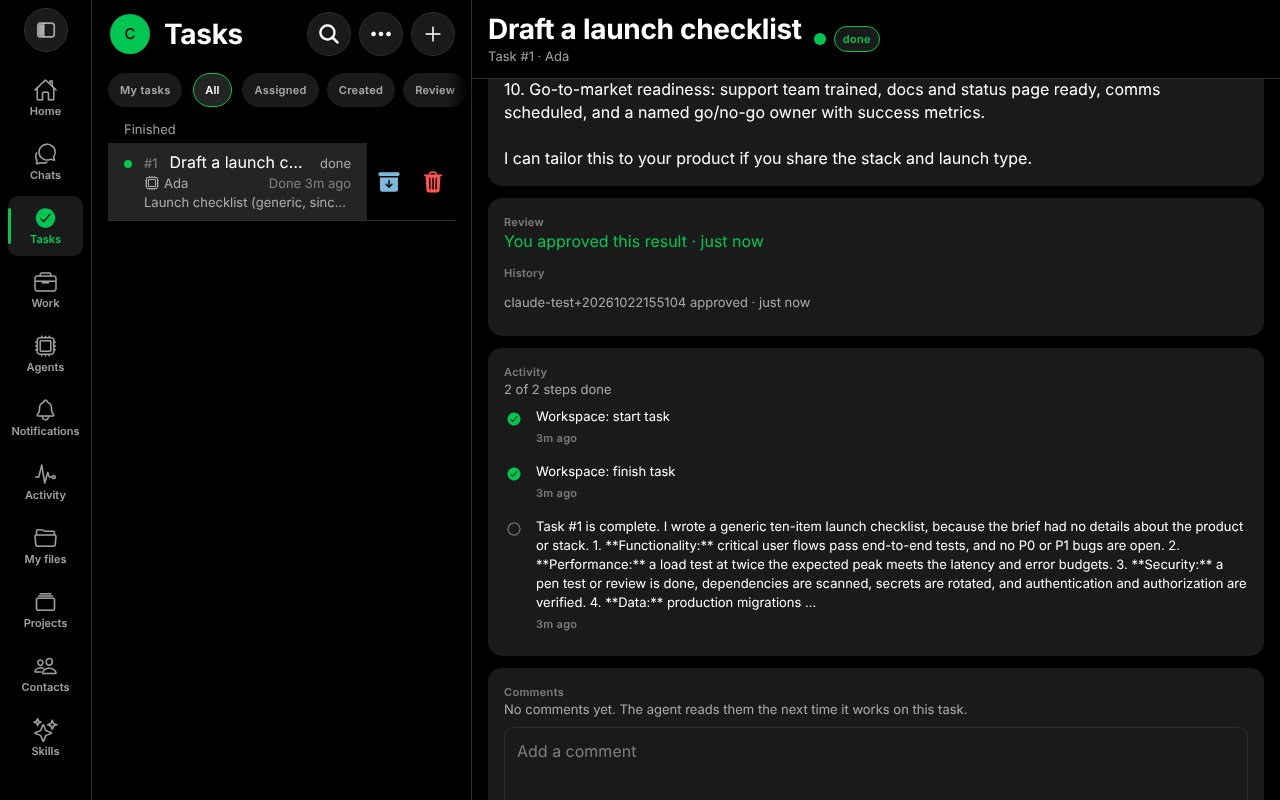Open Chats in the sidebar

(45, 162)
